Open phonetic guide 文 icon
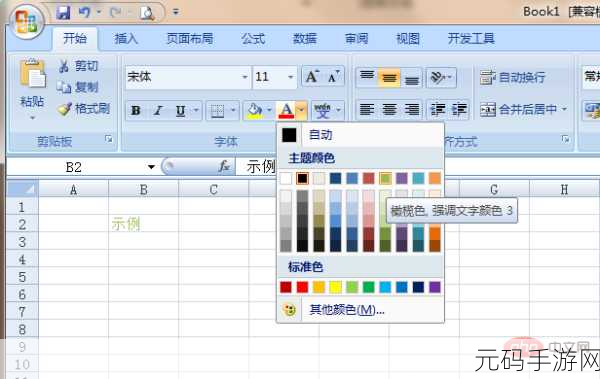Viewport: 600px width, 379px height. tap(323, 111)
